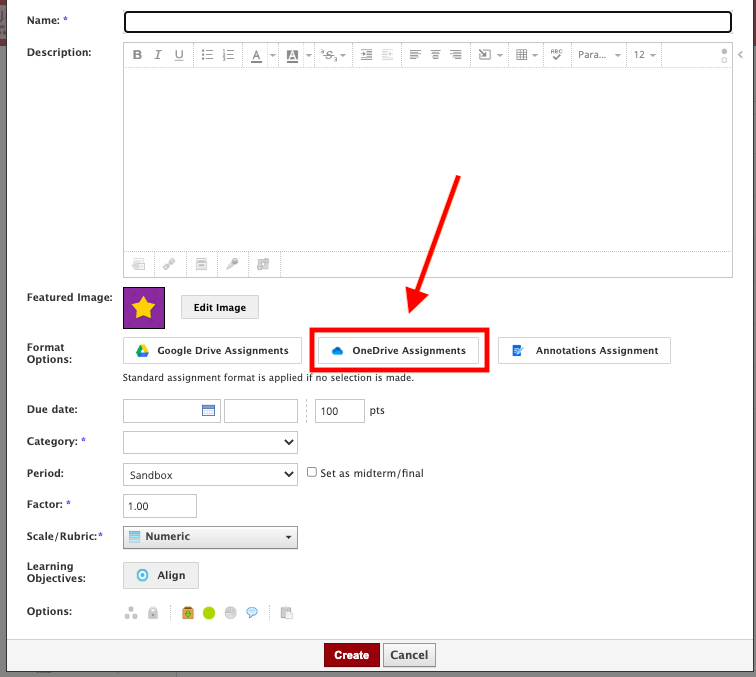
Task: Click inside the description text area
Action: pos(428,159)
